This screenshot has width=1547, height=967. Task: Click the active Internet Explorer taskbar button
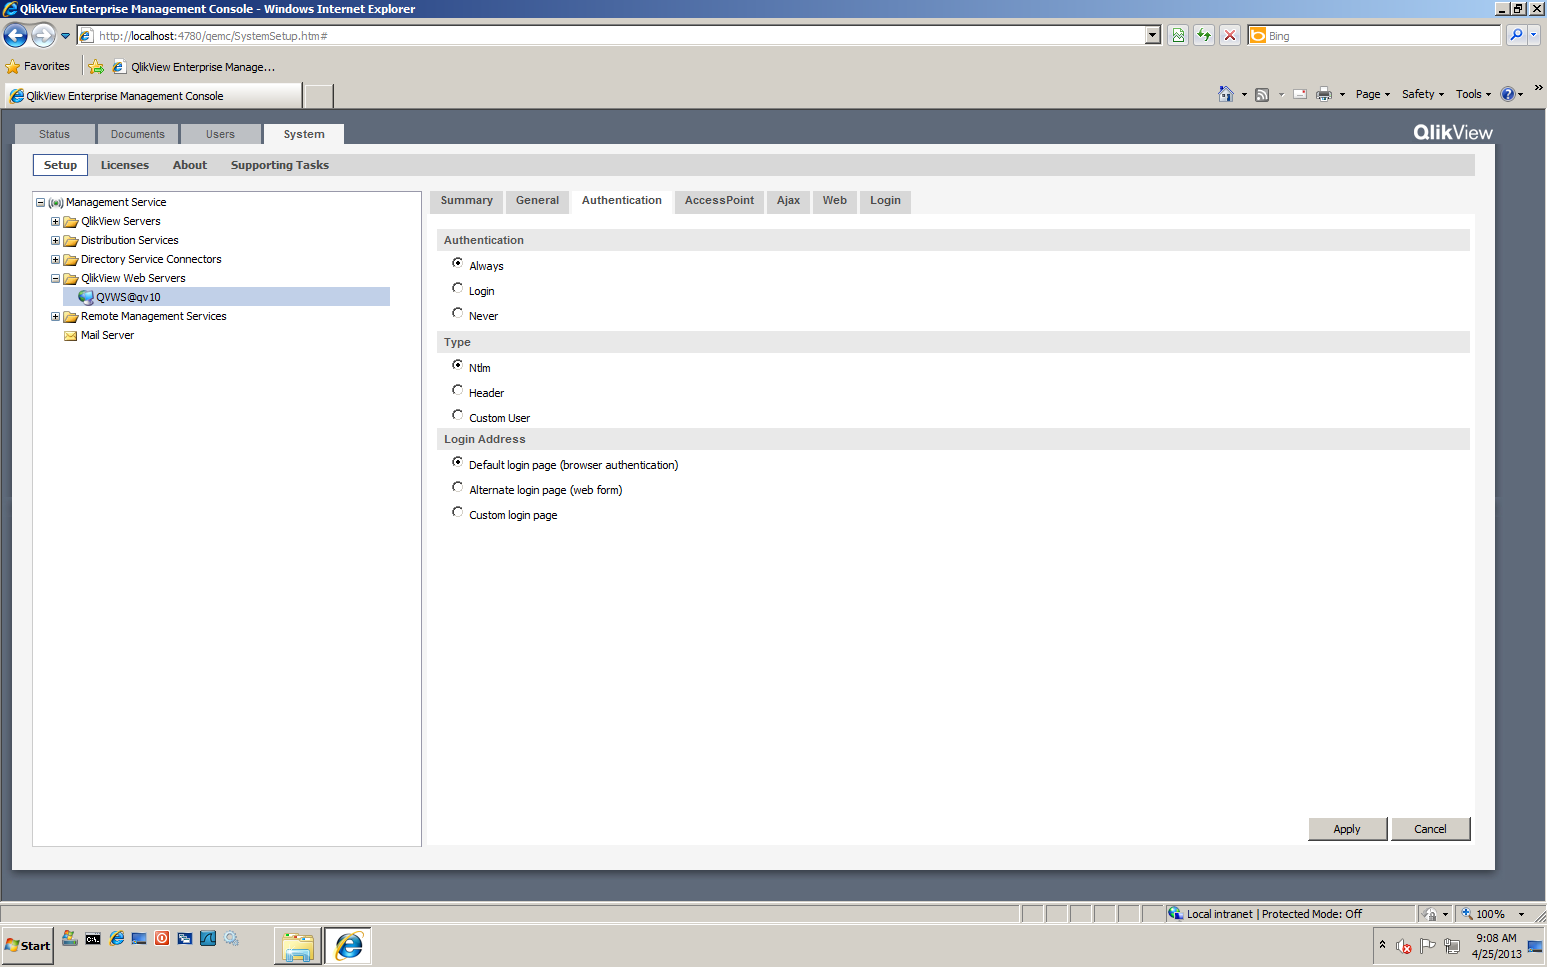tap(348, 946)
